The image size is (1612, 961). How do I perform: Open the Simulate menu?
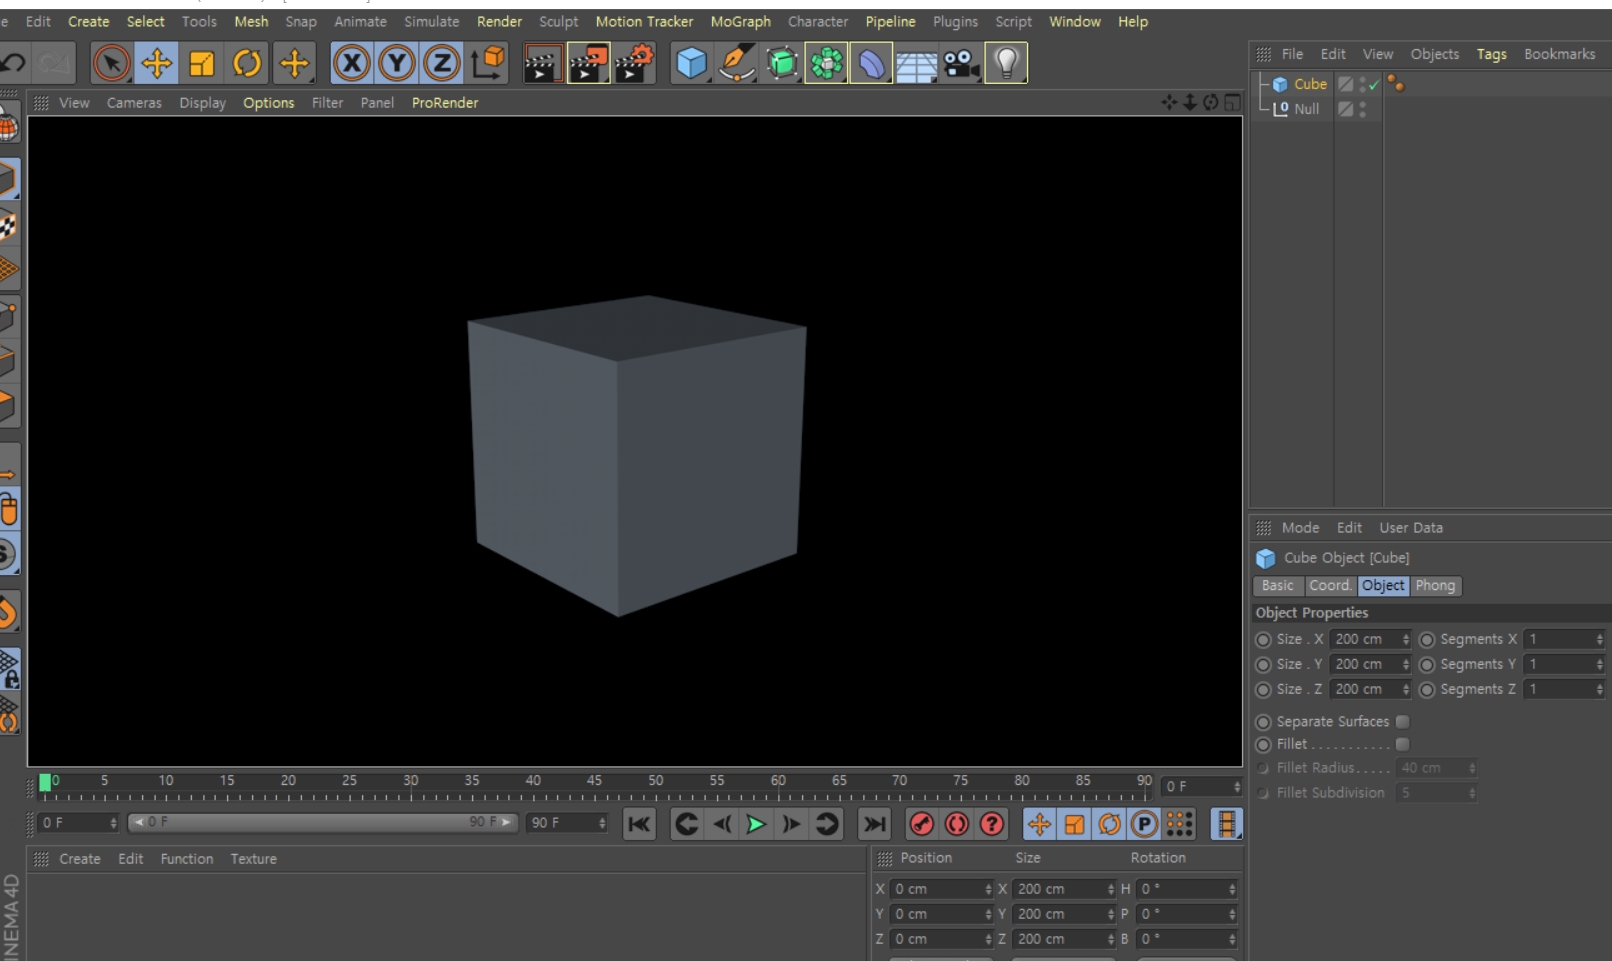[x=431, y=21]
